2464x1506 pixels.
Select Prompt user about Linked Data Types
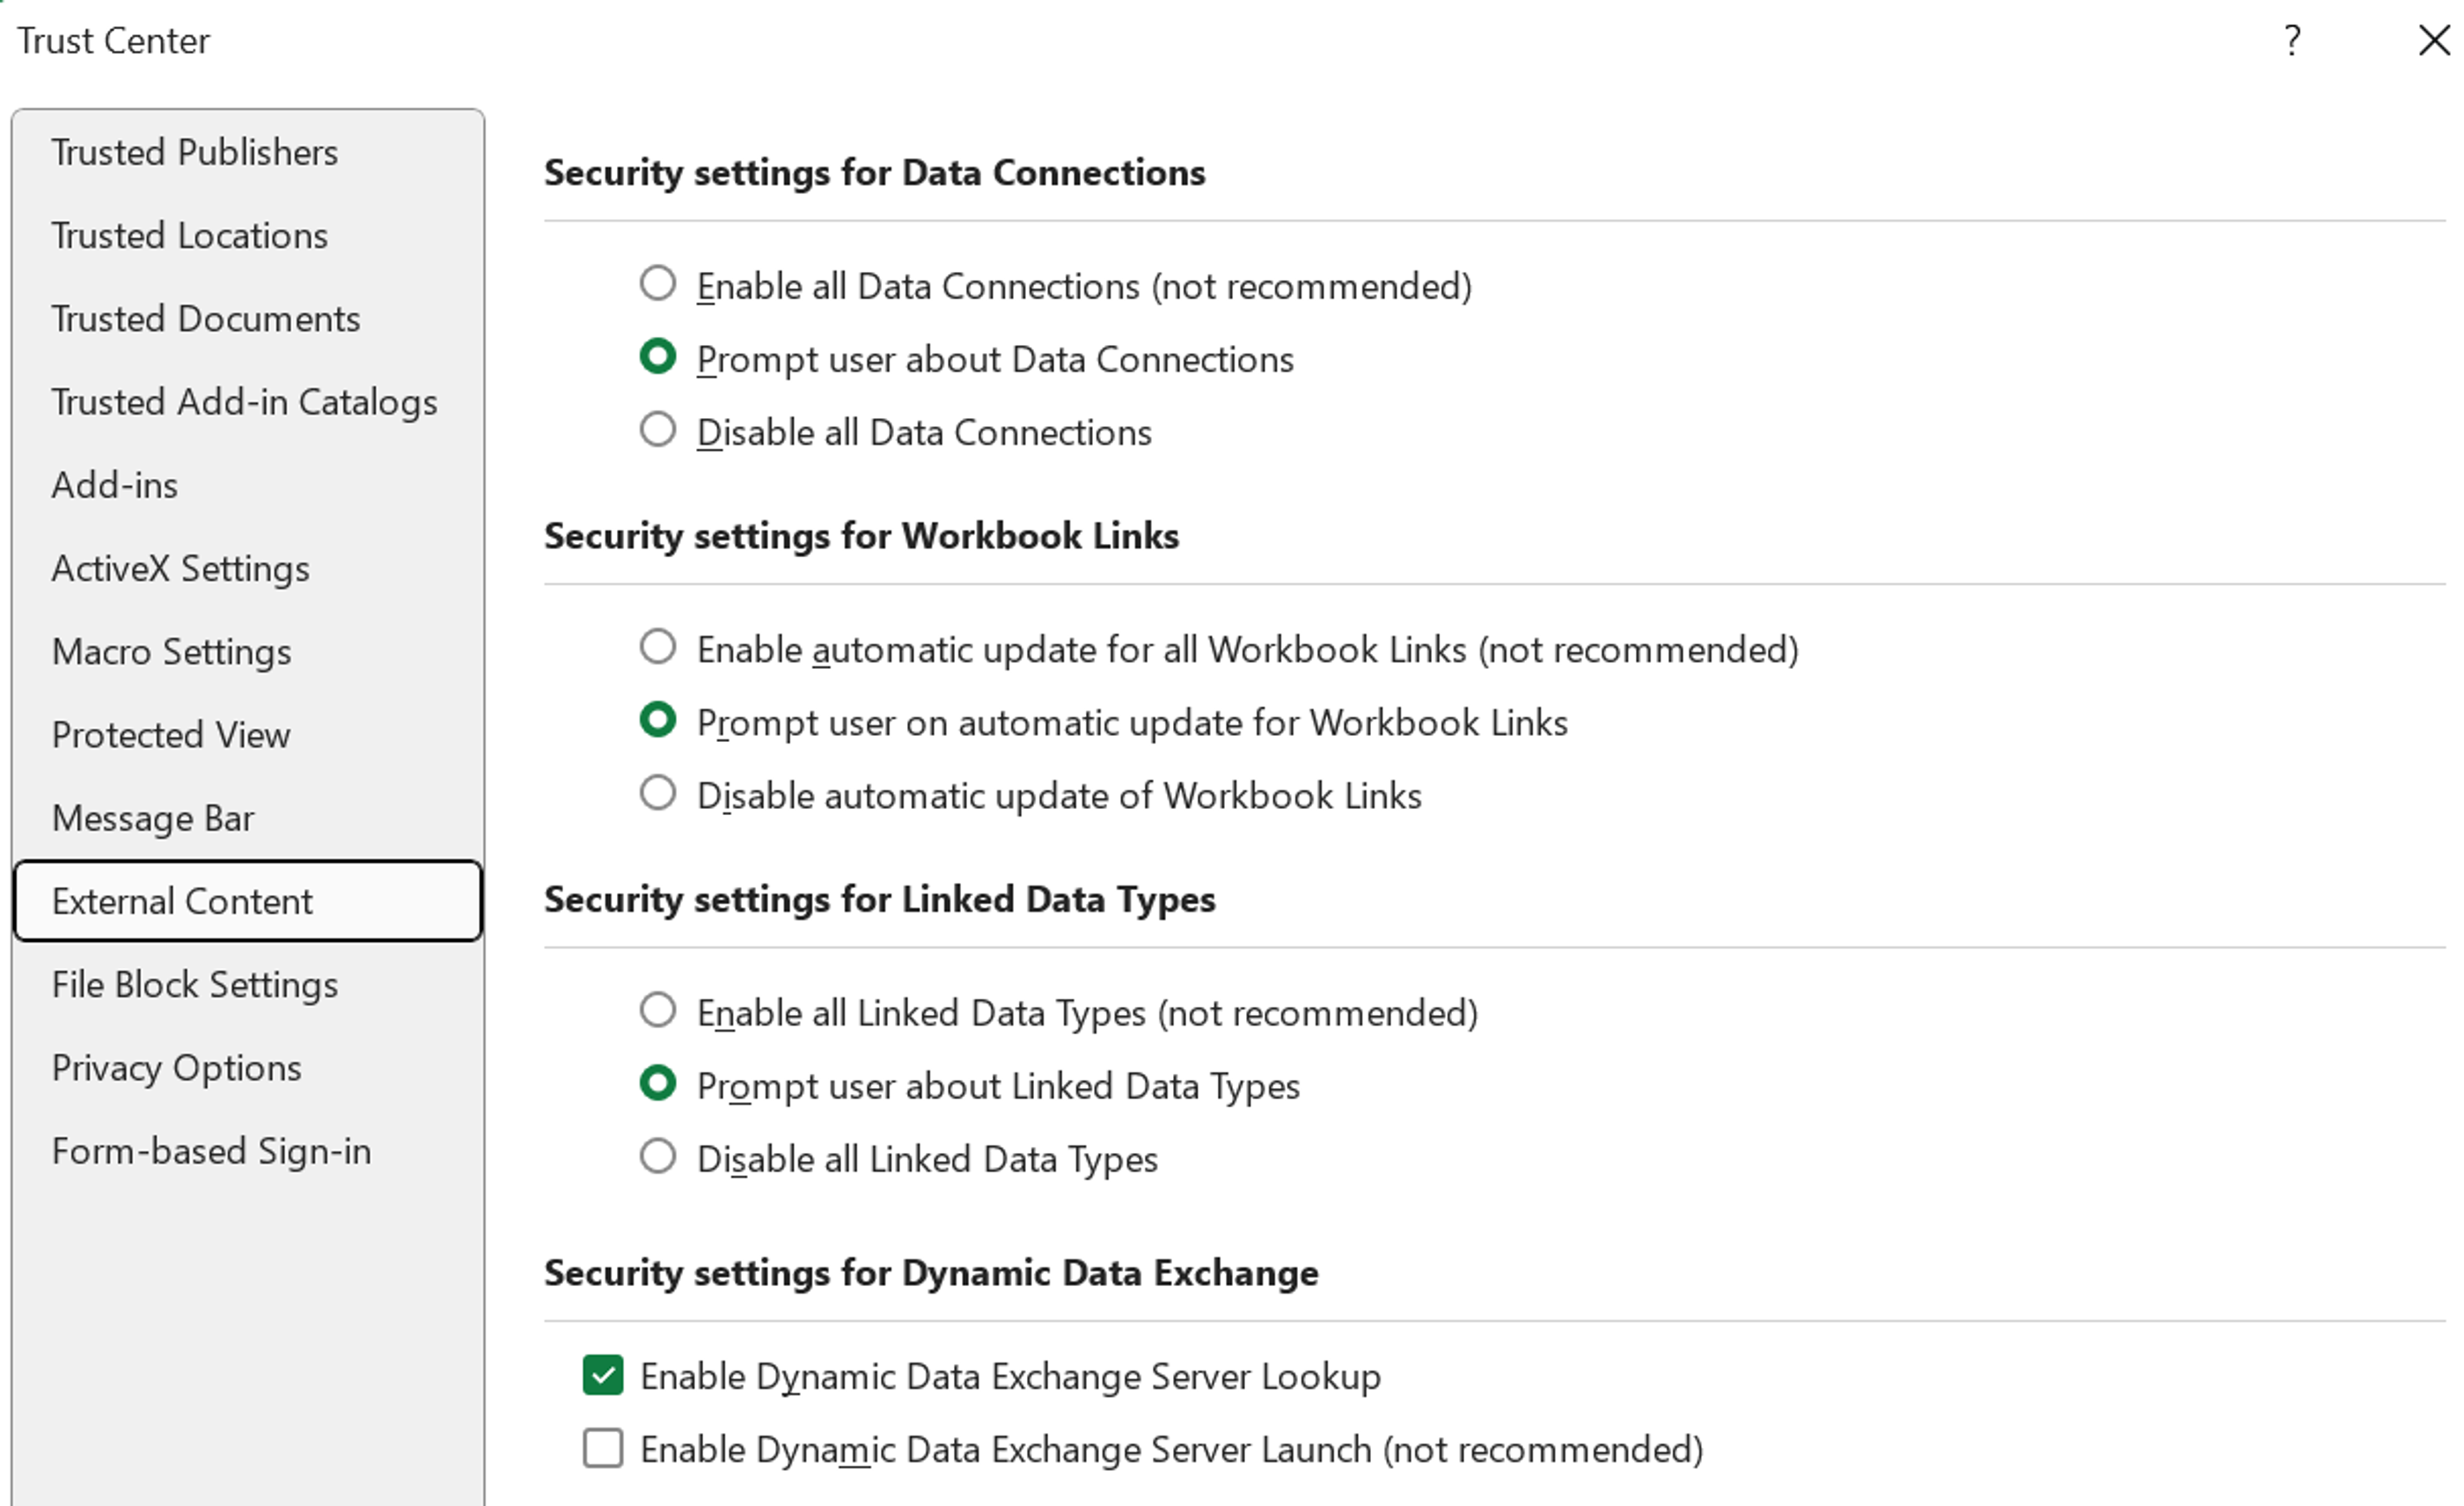click(x=657, y=1084)
